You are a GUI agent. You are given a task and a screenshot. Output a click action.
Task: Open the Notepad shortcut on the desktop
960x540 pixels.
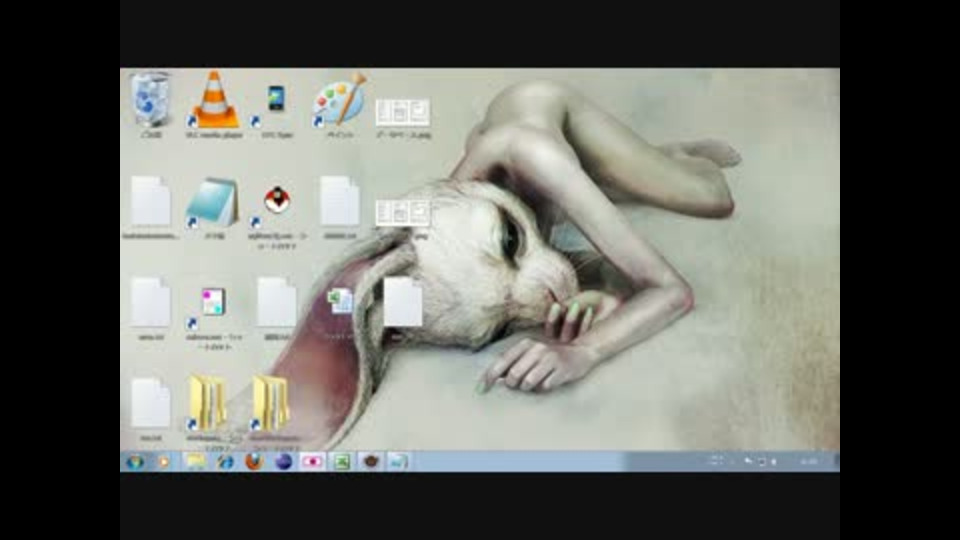pyautogui.click(x=212, y=207)
